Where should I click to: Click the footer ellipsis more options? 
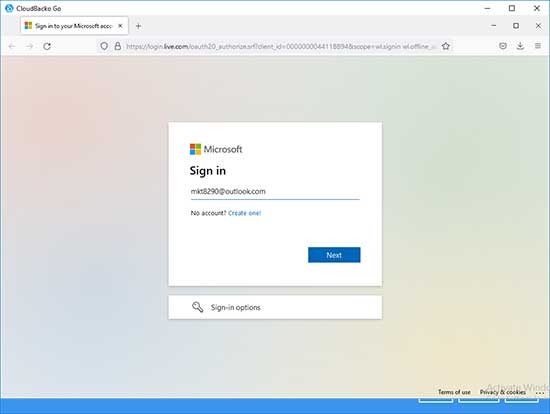tap(540, 393)
